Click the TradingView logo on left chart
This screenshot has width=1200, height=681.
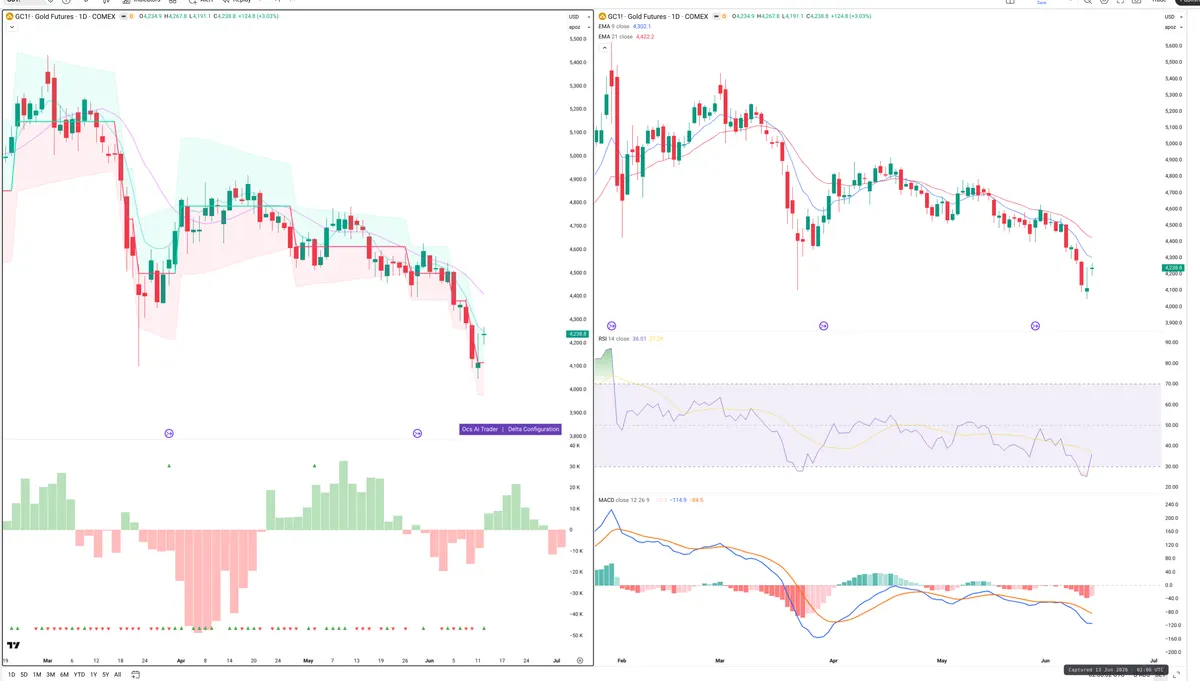[13, 646]
